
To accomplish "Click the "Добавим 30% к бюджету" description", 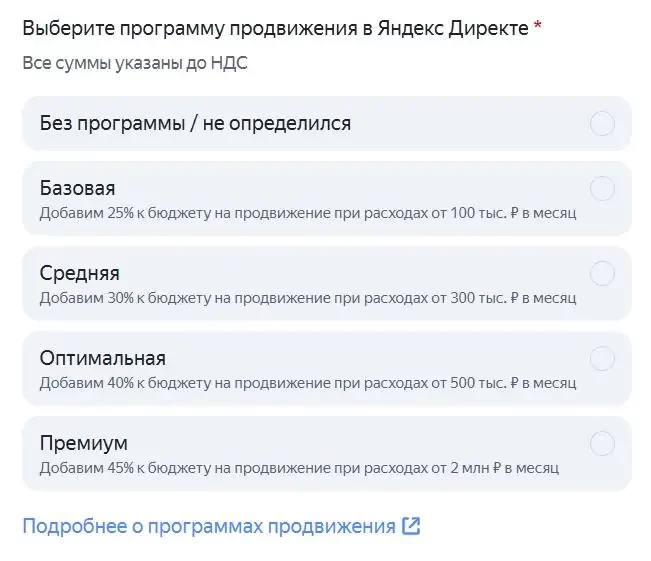I will point(308,298).
